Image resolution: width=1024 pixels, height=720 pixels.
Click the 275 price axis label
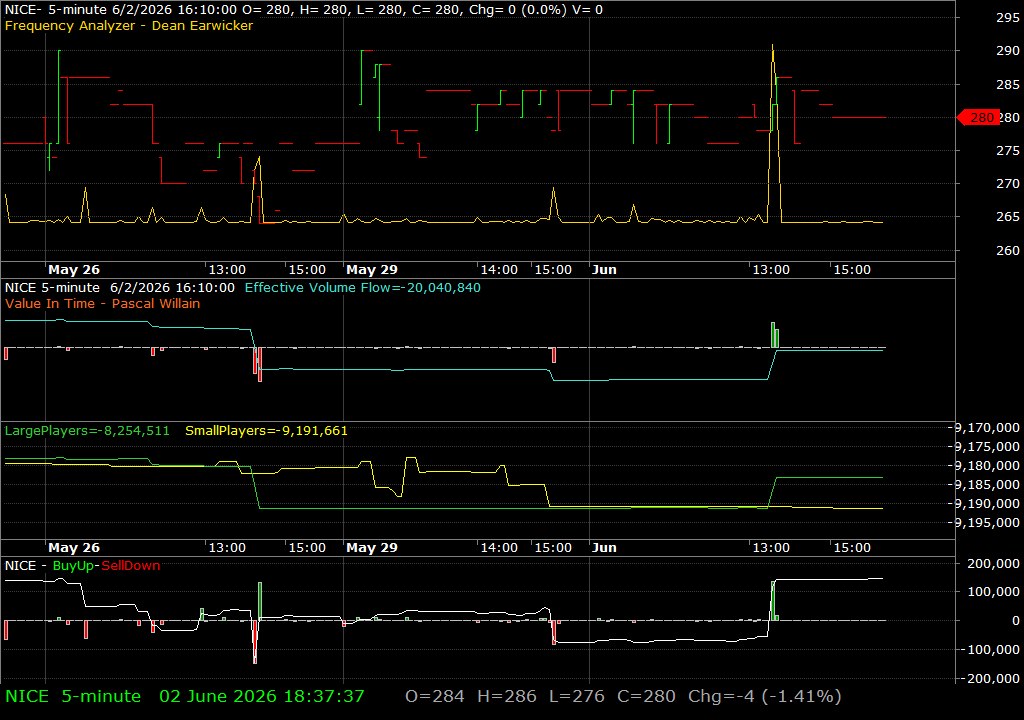(x=1008, y=150)
